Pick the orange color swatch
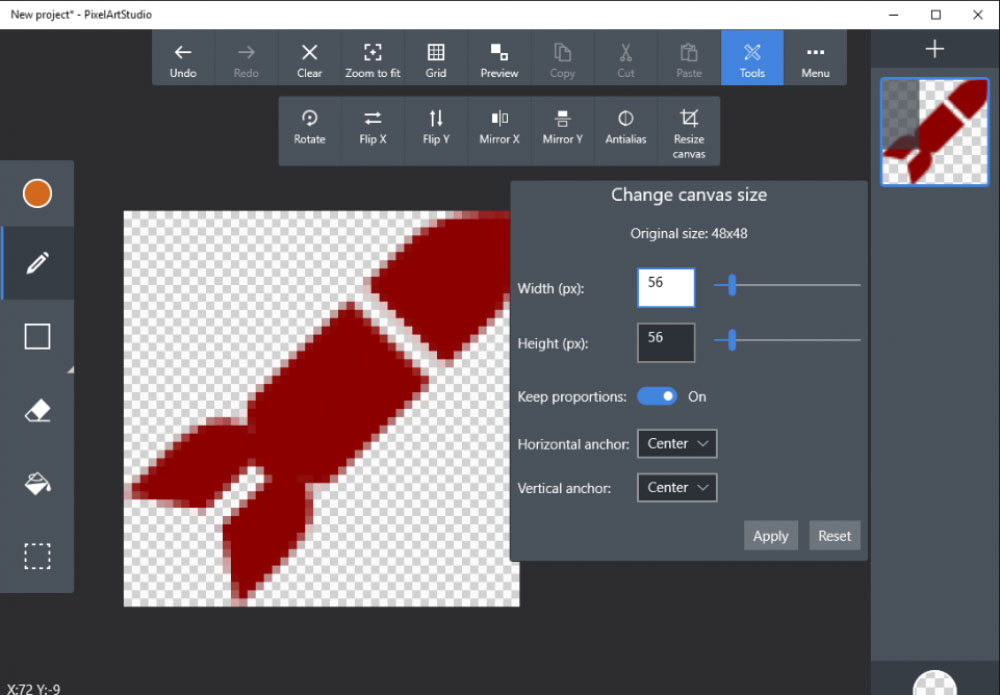1000x695 pixels. pyautogui.click(x=37, y=193)
